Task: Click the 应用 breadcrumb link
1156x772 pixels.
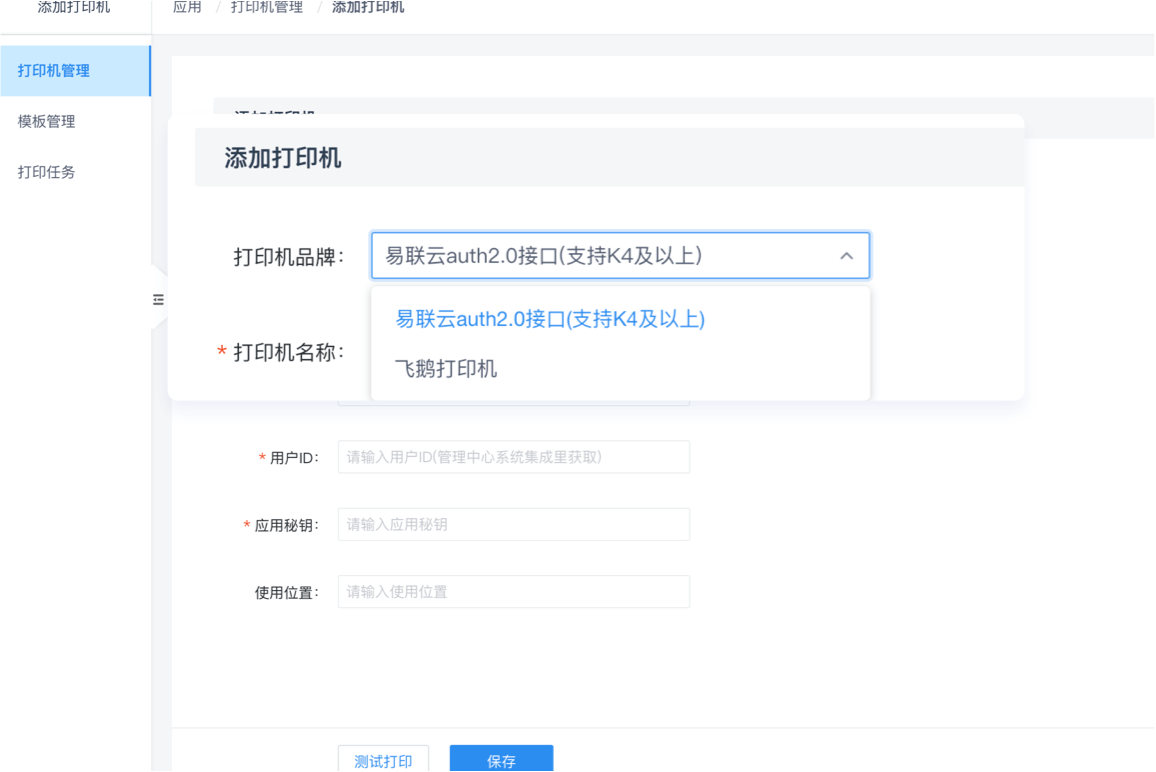Action: (187, 8)
